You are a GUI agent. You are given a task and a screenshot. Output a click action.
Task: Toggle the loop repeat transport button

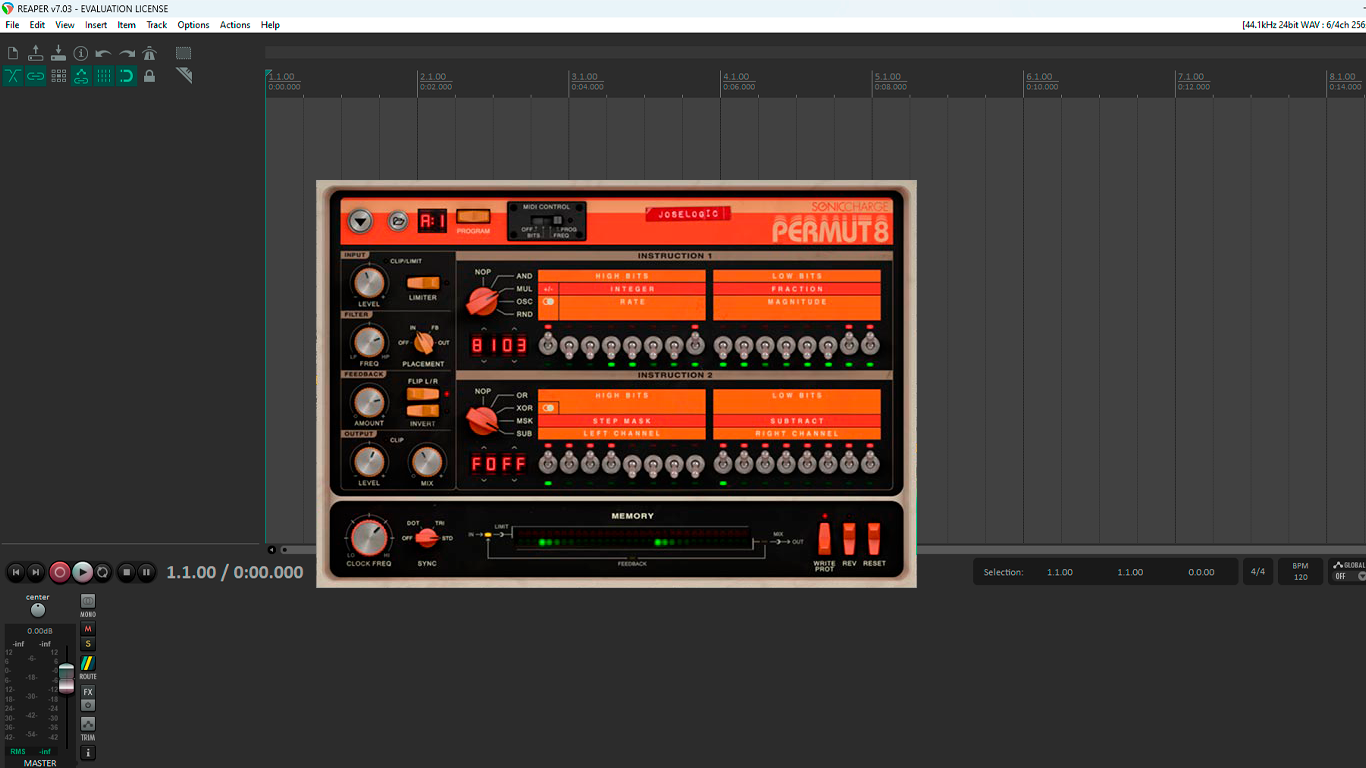[103, 572]
